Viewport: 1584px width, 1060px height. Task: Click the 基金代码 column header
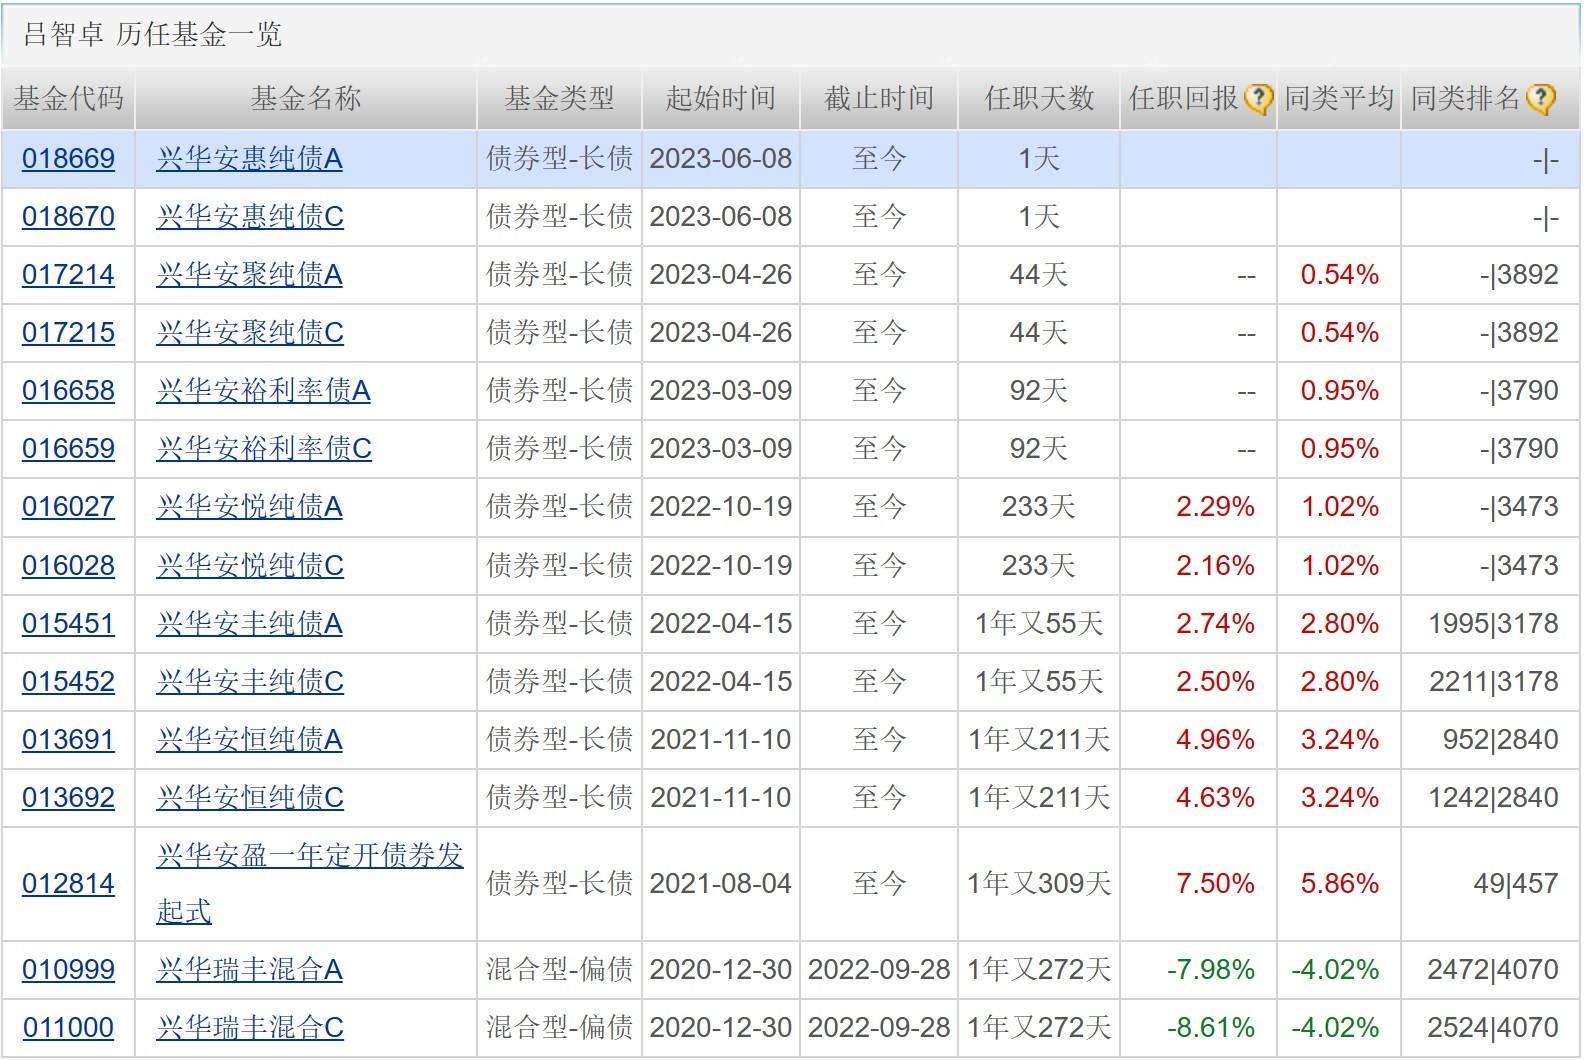click(68, 99)
